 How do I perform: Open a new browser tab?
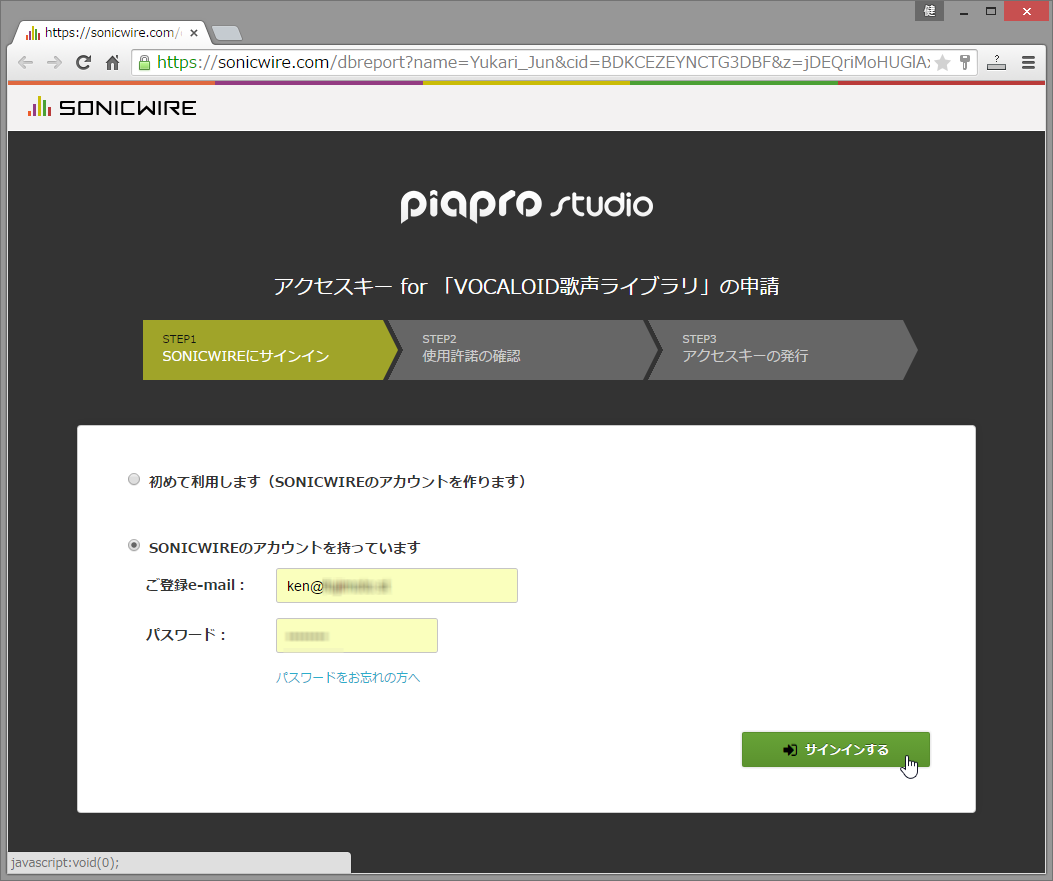[227, 33]
